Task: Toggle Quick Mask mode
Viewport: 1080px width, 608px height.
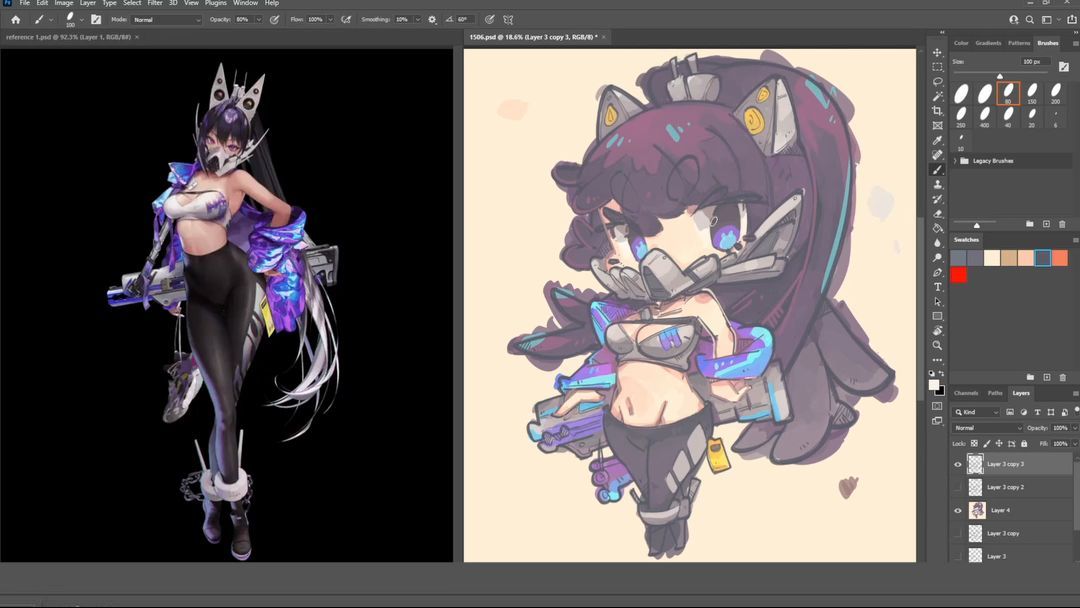Action: point(937,406)
